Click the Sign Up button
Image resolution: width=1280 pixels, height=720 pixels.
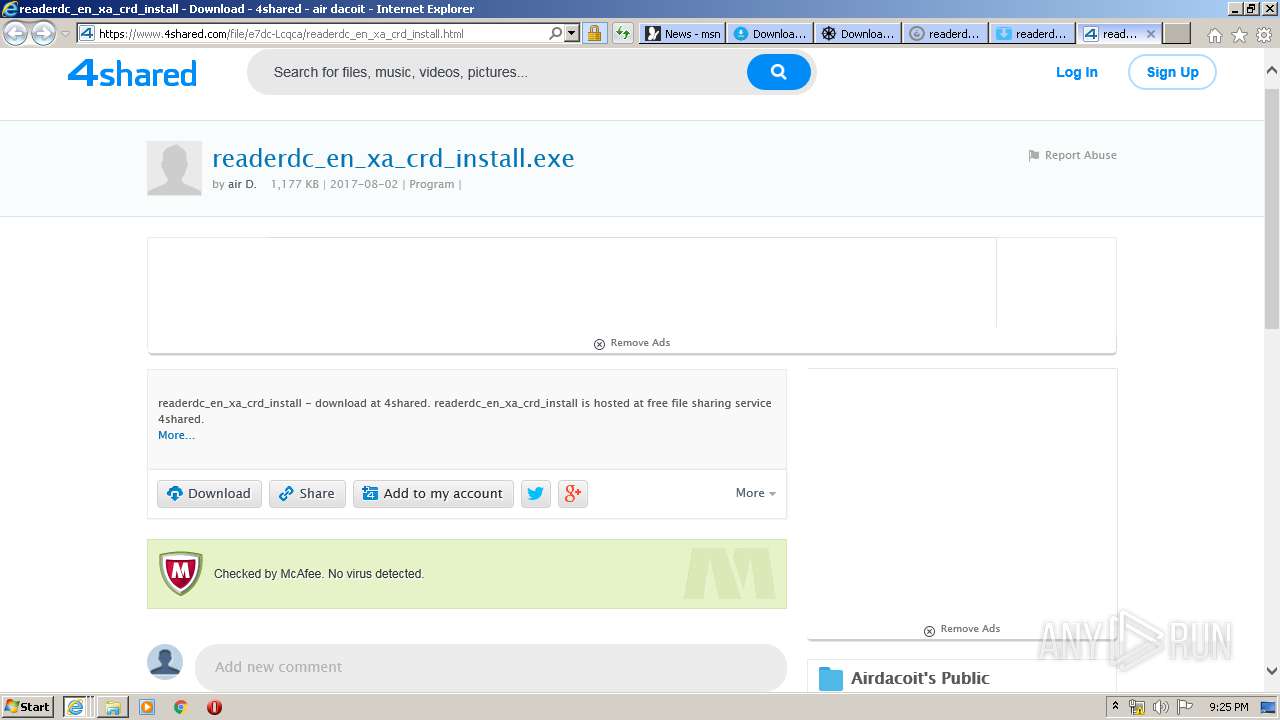point(1172,72)
